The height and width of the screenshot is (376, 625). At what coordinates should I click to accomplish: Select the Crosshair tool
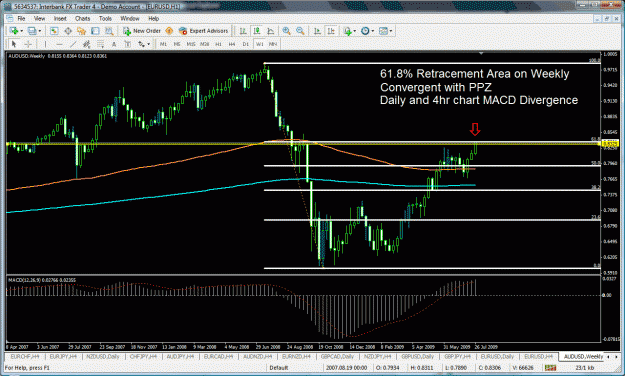(x=28, y=44)
